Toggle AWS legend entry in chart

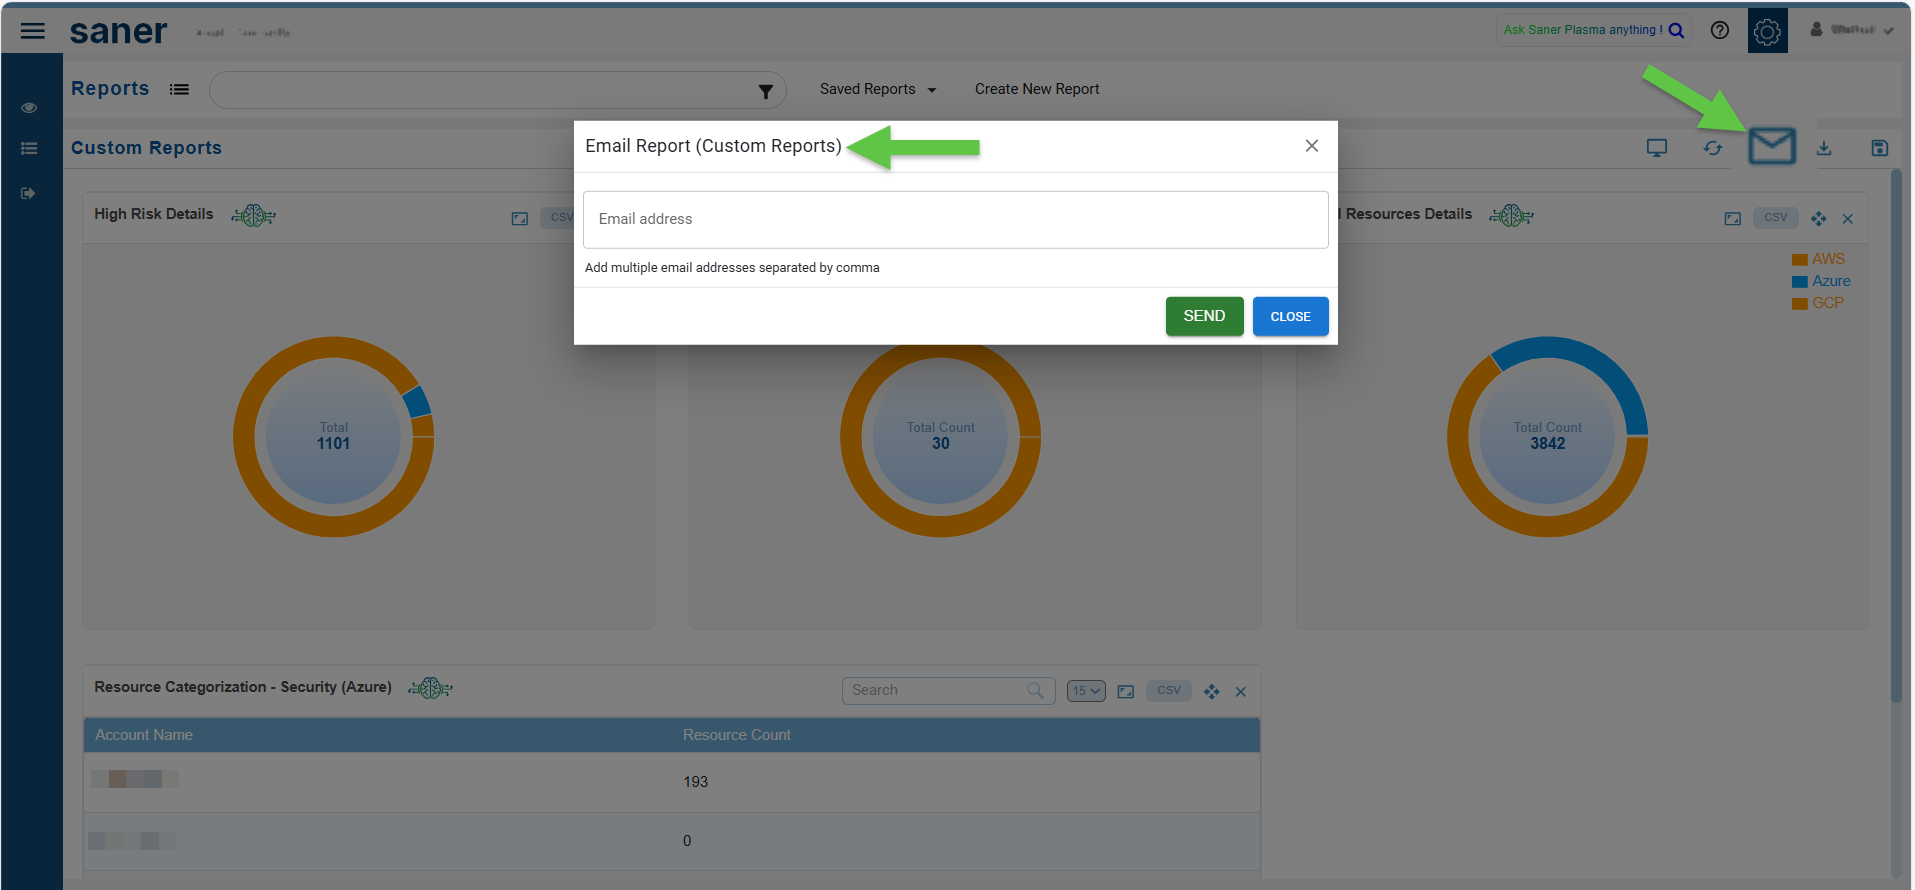tap(1818, 259)
